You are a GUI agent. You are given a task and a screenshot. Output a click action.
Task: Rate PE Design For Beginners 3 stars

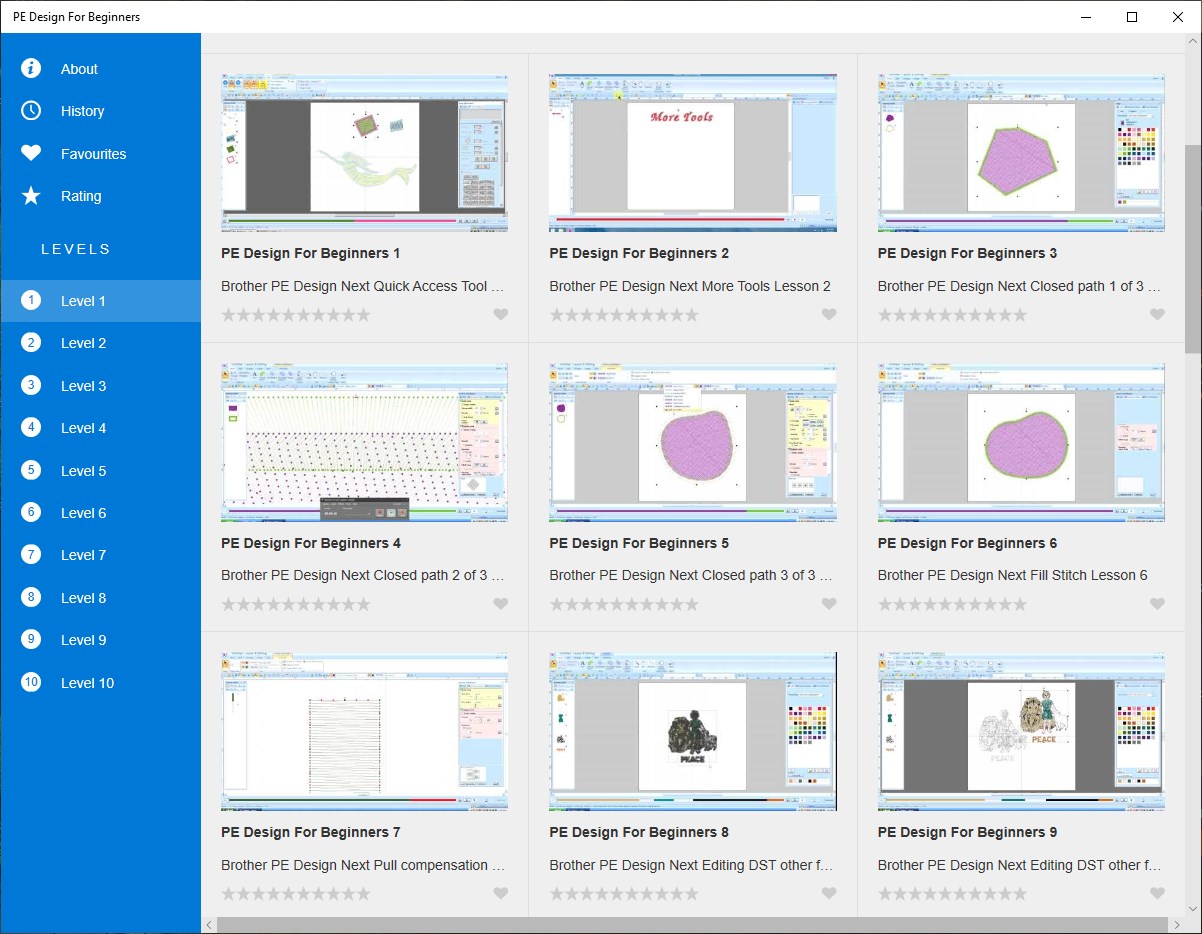952,315
